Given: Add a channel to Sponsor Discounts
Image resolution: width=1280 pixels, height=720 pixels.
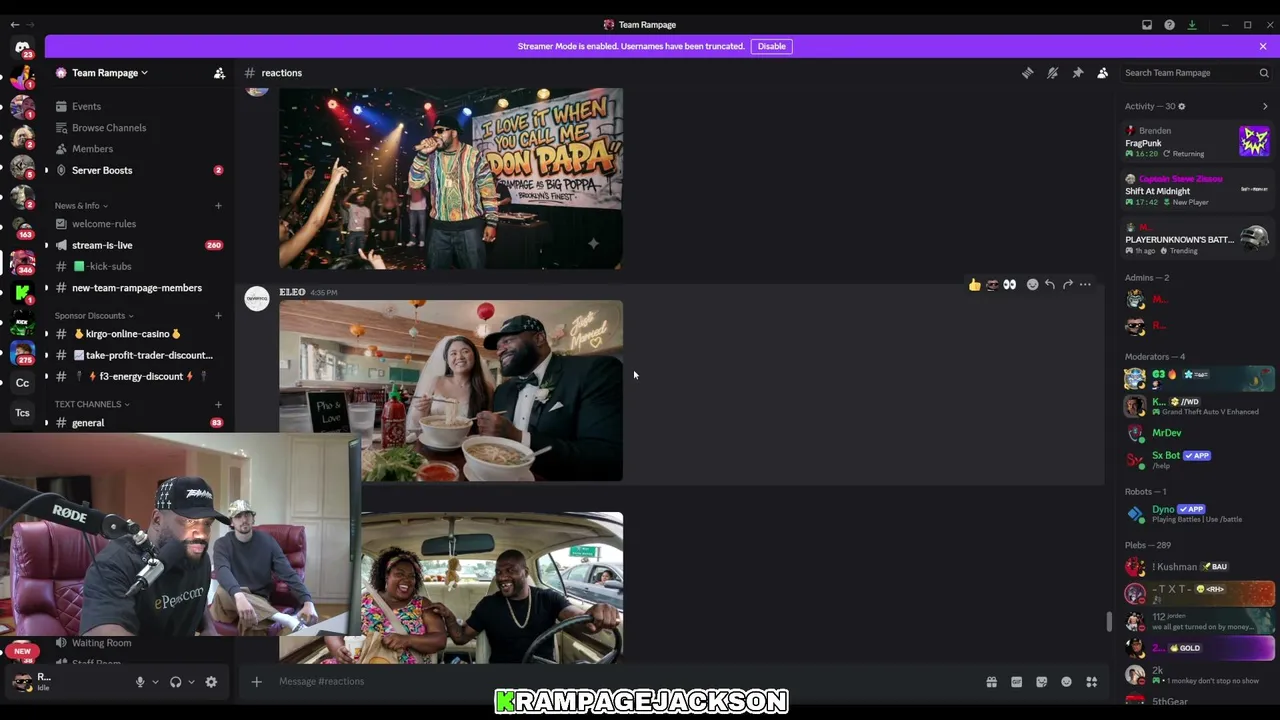Looking at the screenshot, I should 218,316.
